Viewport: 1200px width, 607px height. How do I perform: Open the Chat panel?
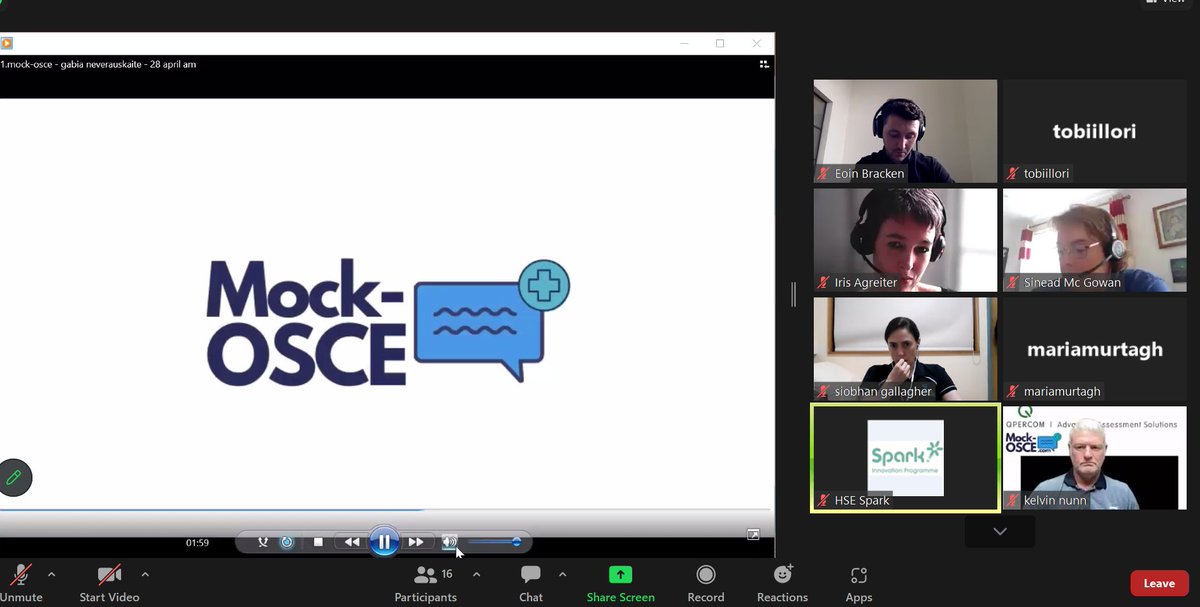tap(531, 583)
